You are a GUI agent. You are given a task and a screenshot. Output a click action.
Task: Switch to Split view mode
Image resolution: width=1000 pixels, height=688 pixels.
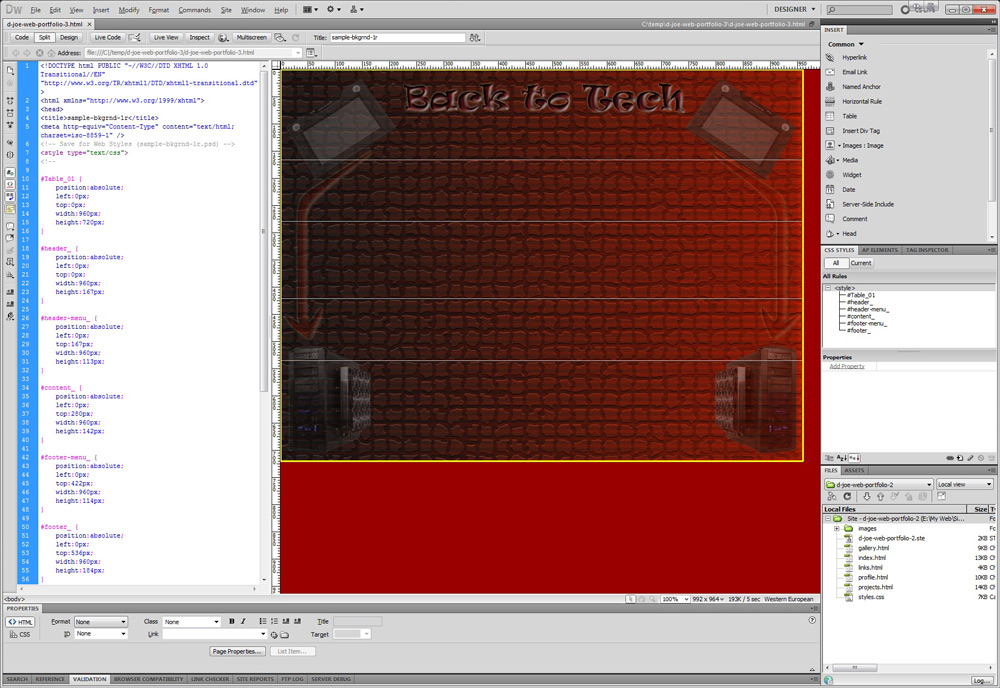pyautogui.click(x=45, y=37)
